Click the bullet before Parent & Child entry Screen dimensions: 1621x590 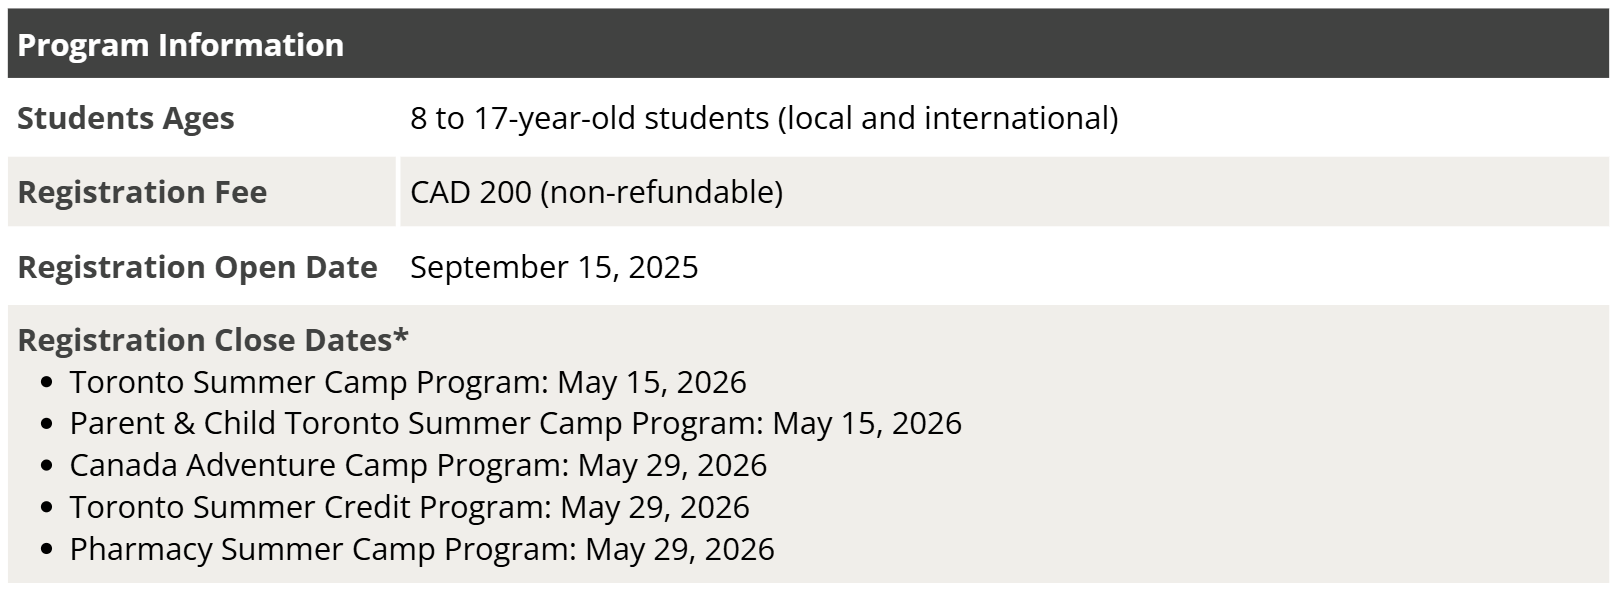(46, 425)
